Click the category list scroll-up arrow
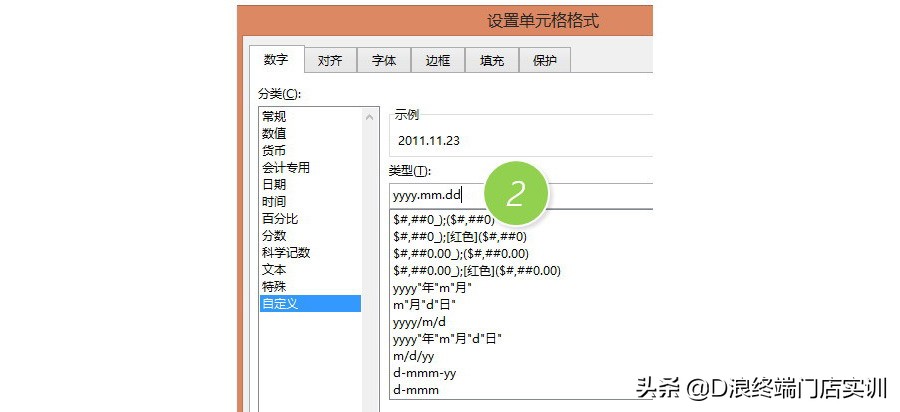This screenshot has height=412, width=900. pos(370,117)
